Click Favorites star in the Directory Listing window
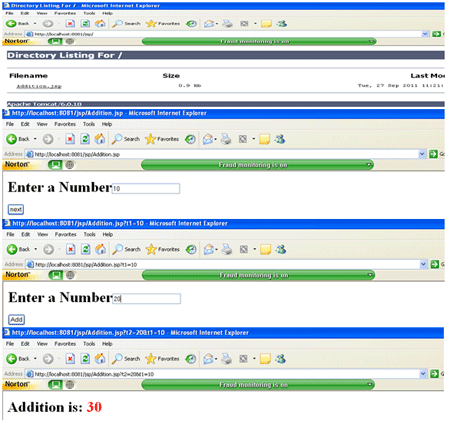Screen dimensions: 450x431 pyautogui.click(x=151, y=24)
